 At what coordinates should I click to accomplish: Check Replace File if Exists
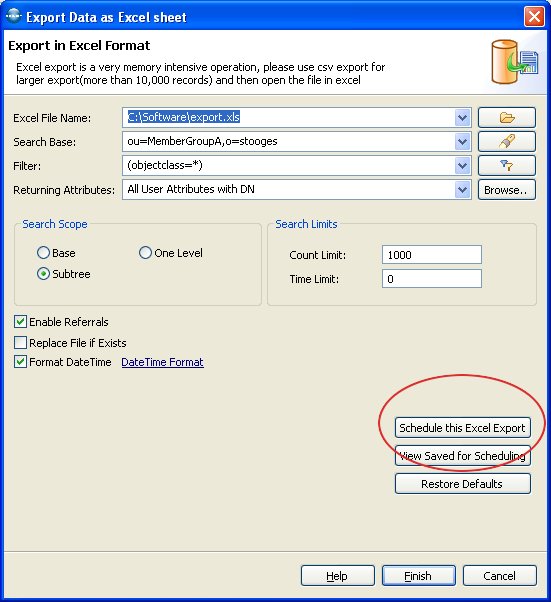click(20, 342)
